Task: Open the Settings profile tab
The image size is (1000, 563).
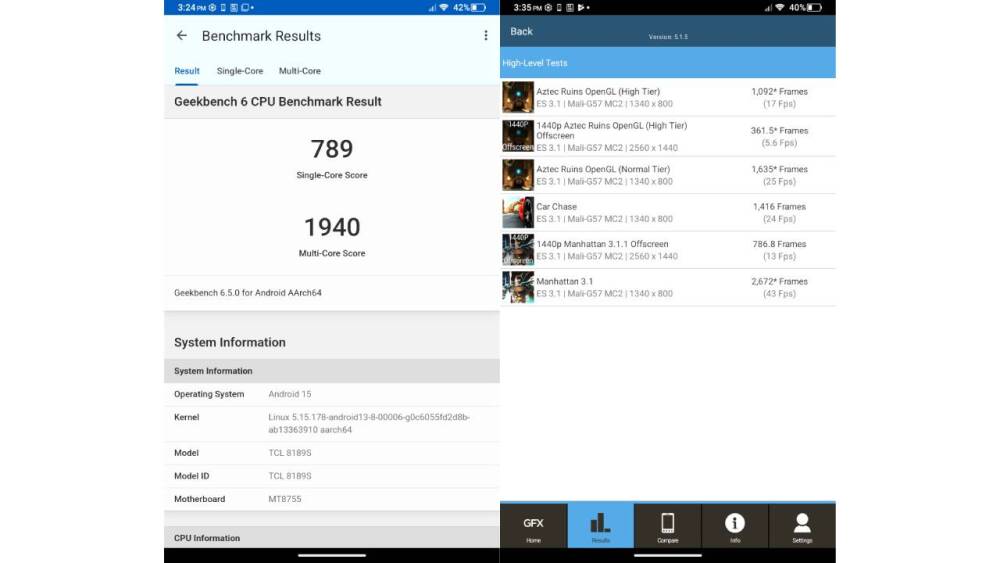Action: pos(802,526)
